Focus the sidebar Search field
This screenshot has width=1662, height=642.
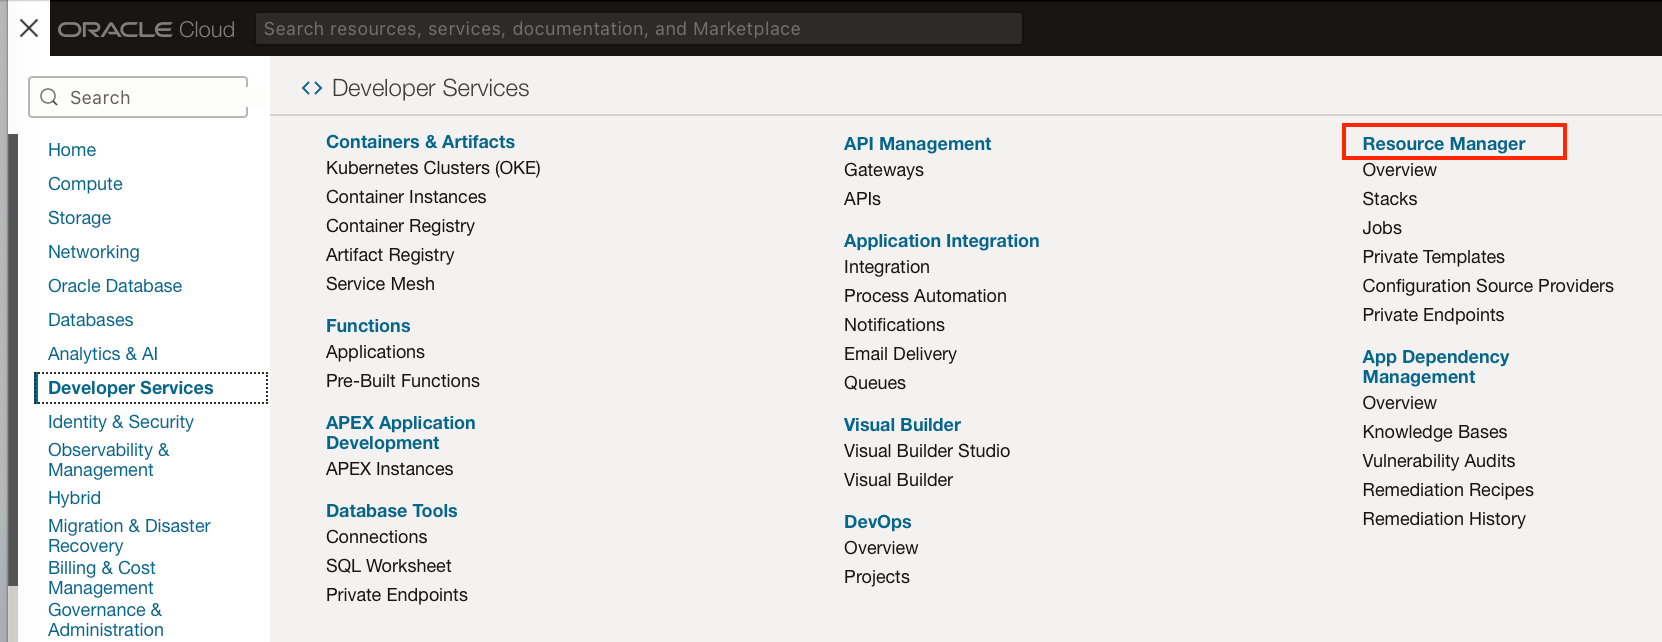(150, 97)
